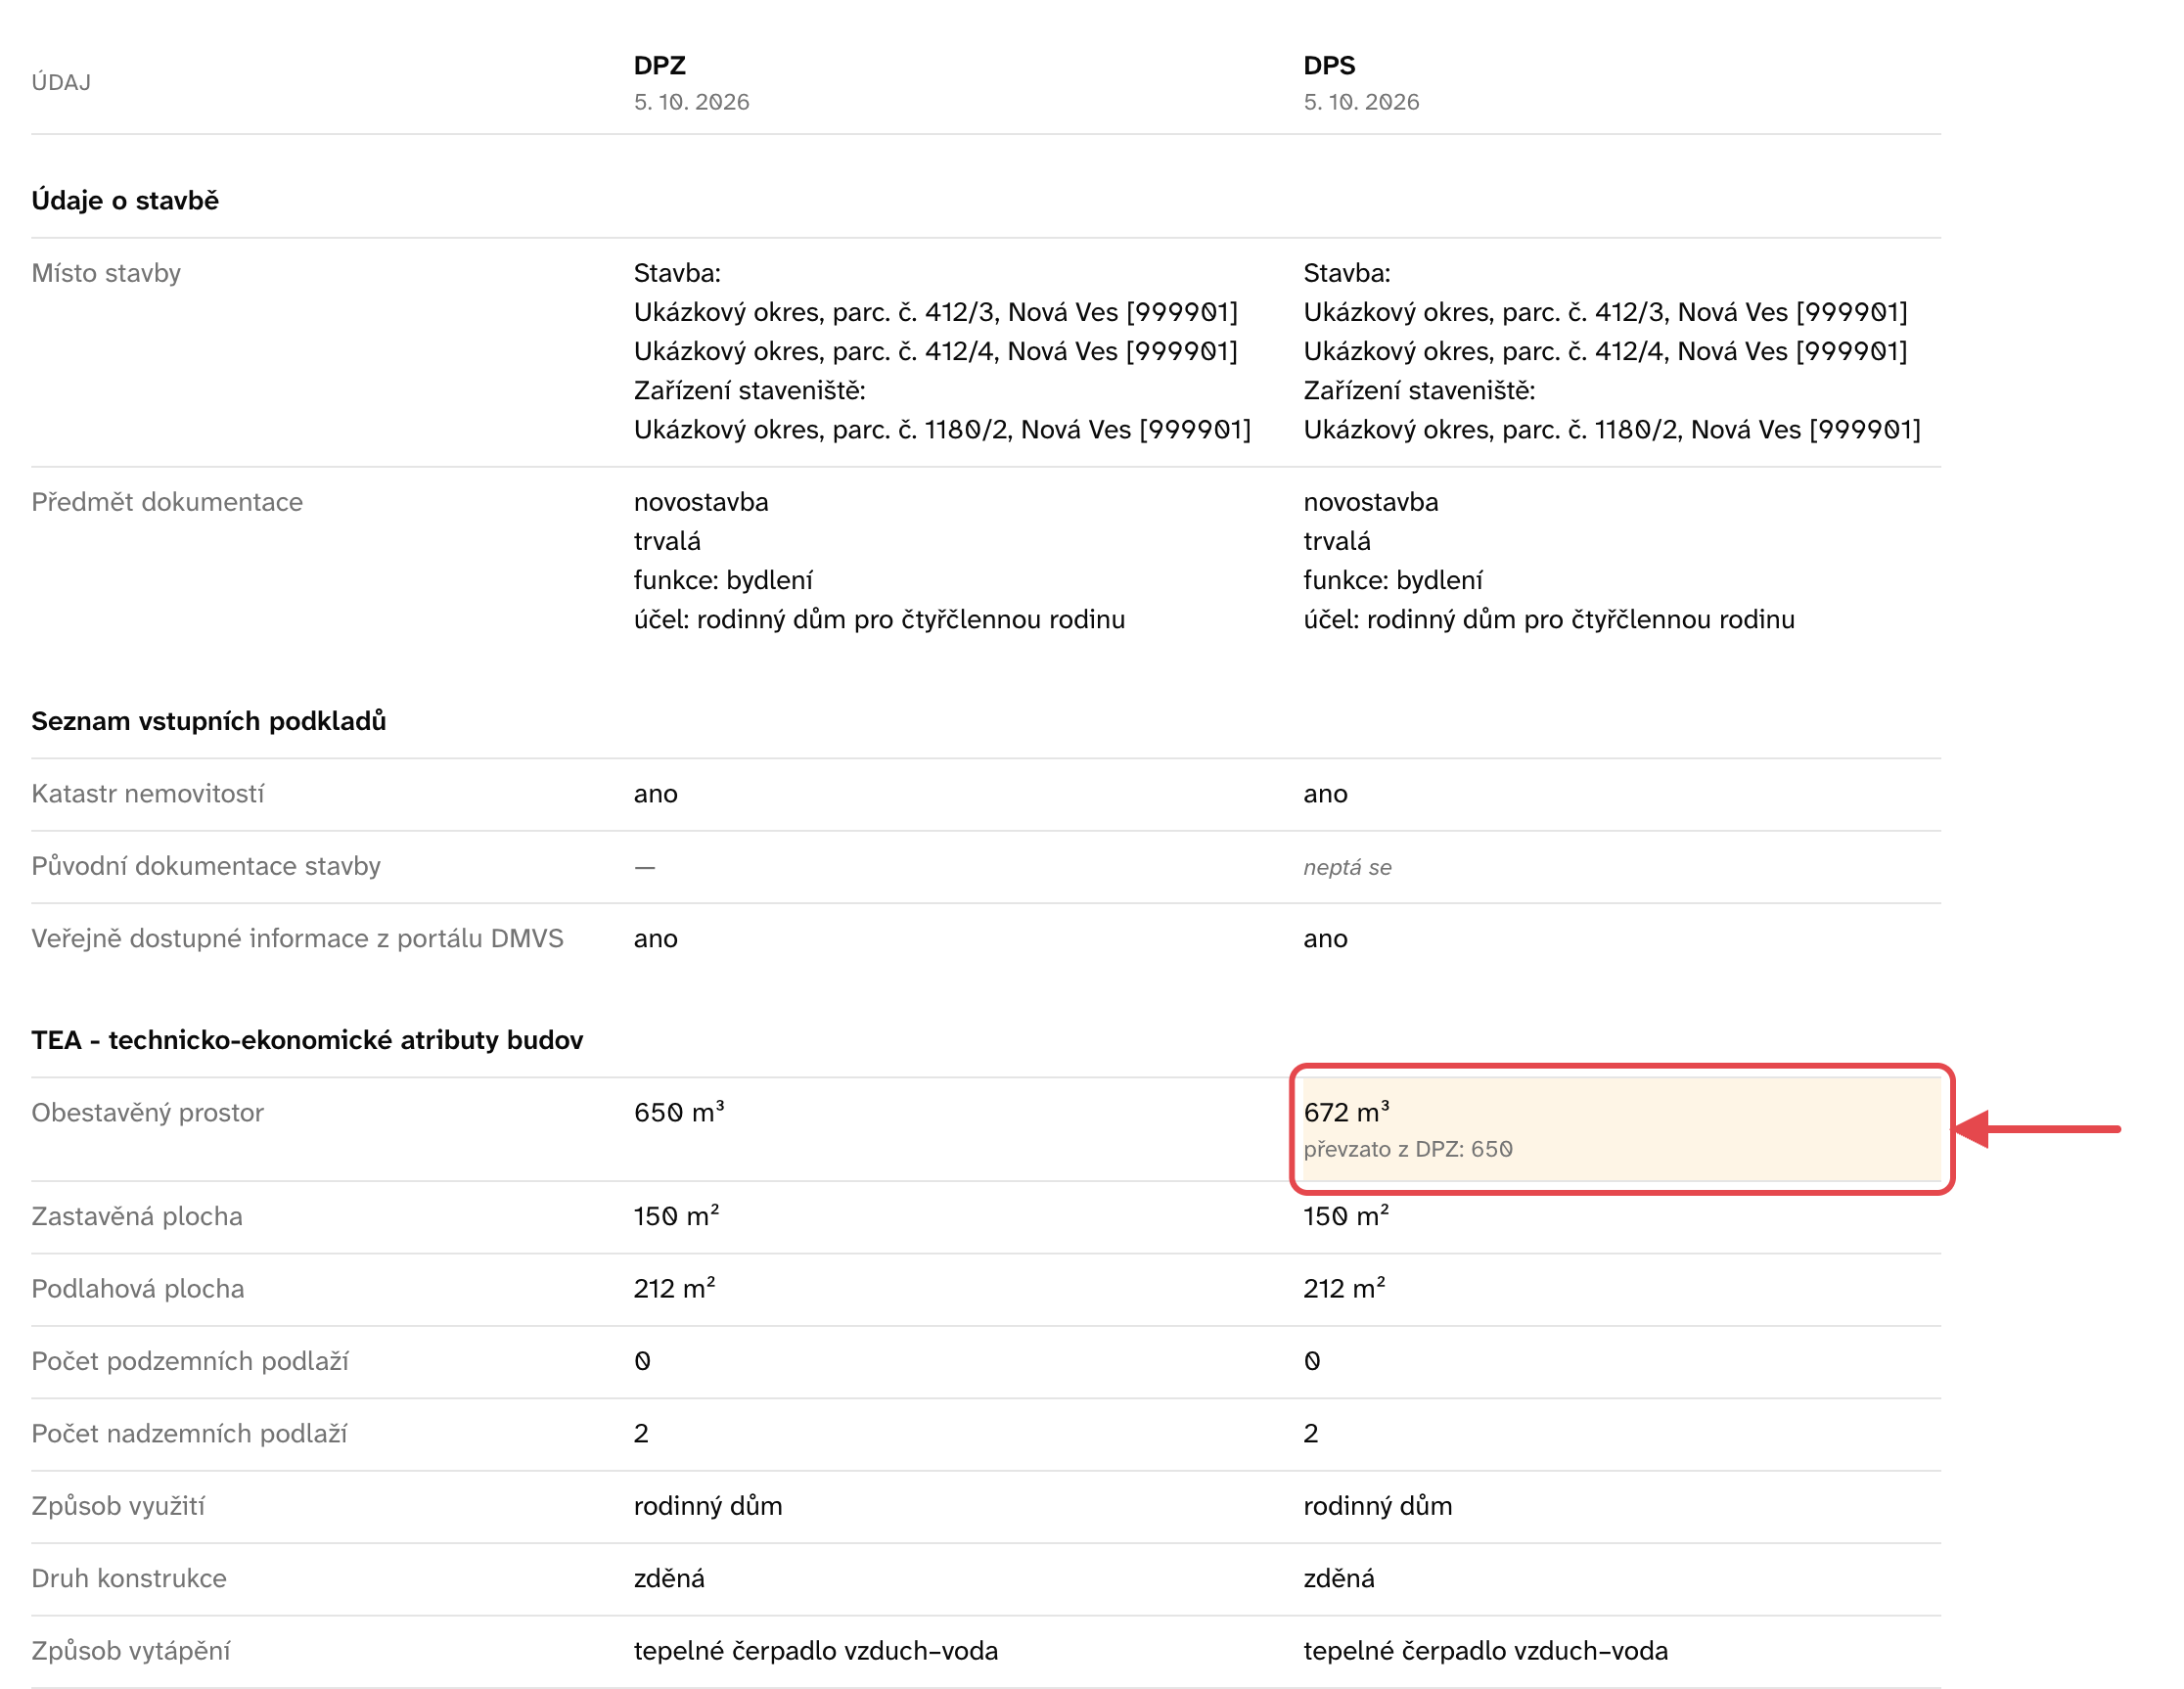Click 'Počet podzemních podlaží' row label
Image resolution: width=2184 pixels, height=1689 pixels.
[190, 1362]
